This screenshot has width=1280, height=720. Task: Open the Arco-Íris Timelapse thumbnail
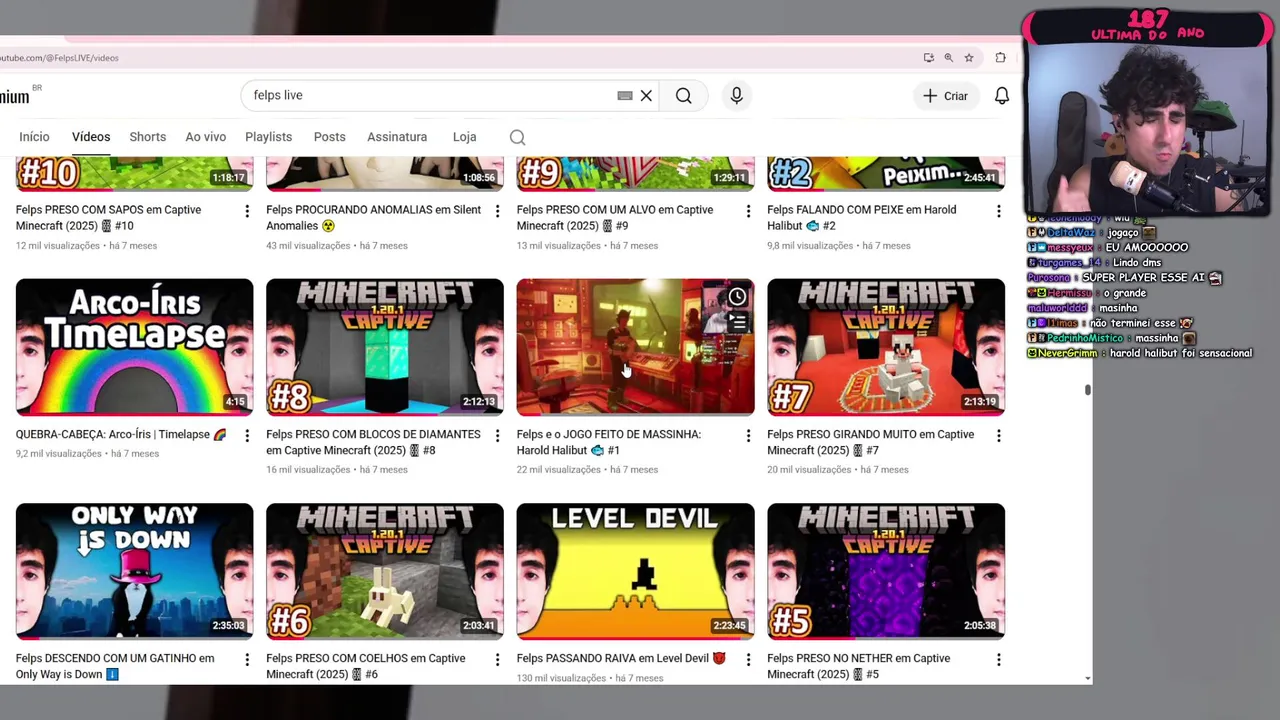[134, 347]
